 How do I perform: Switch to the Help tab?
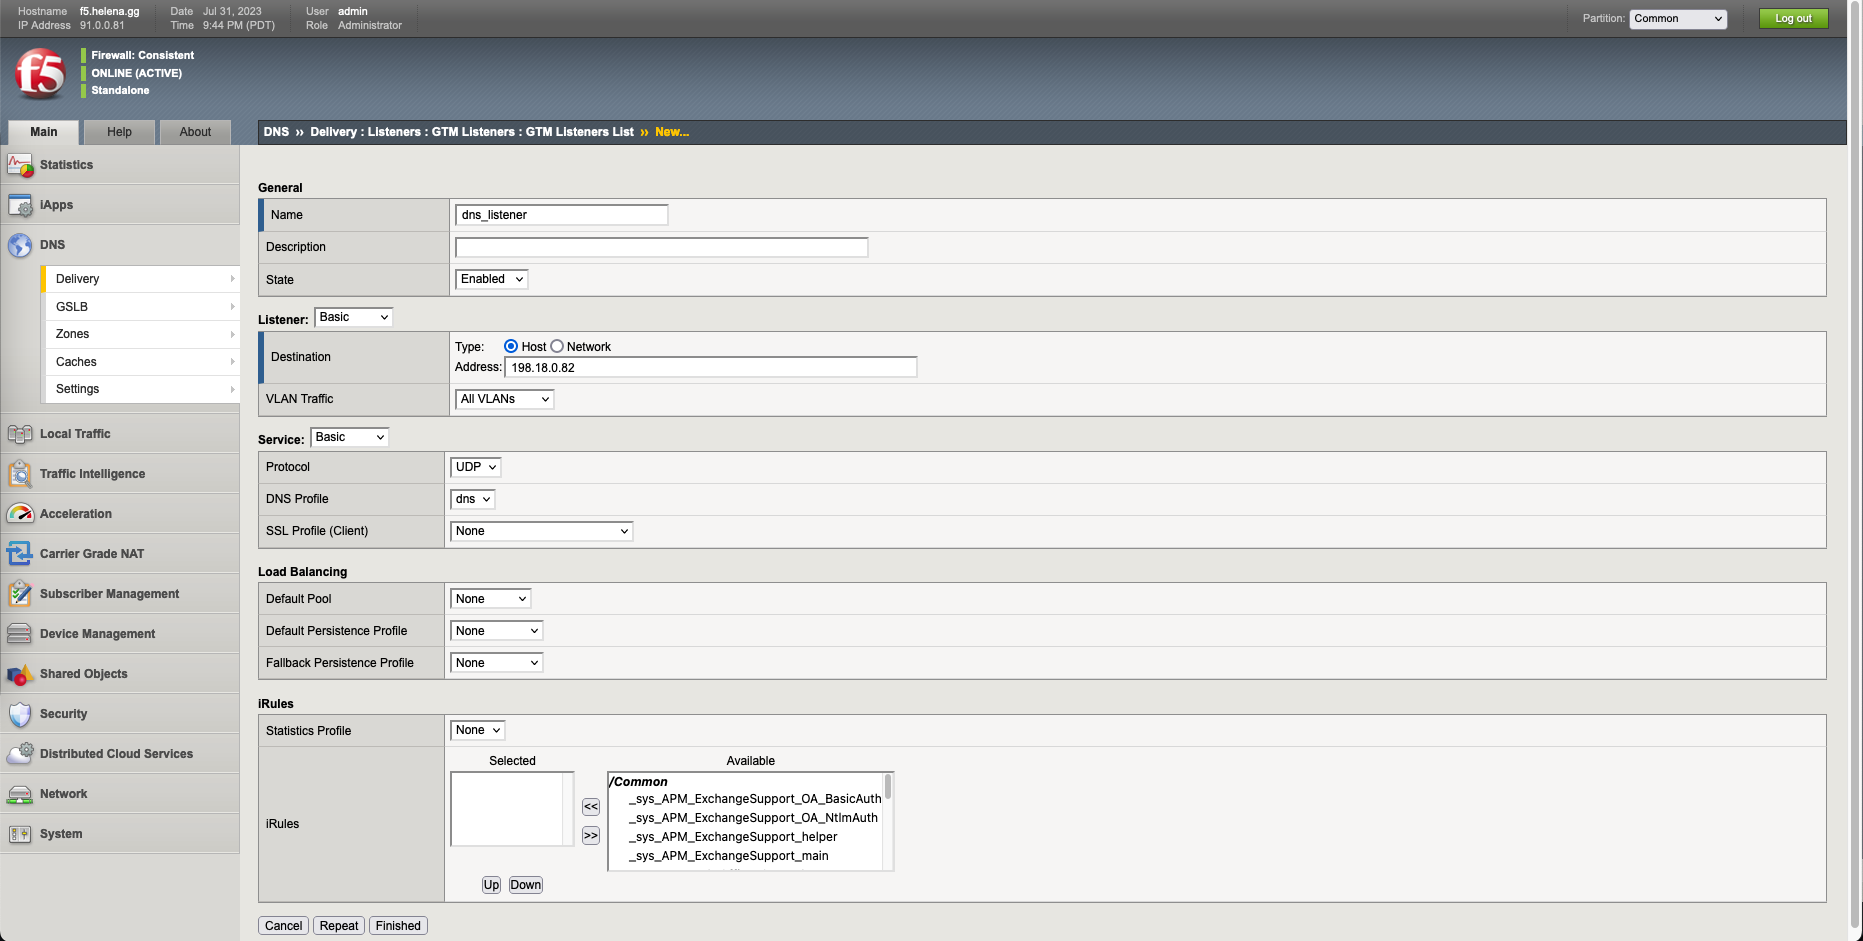point(119,132)
